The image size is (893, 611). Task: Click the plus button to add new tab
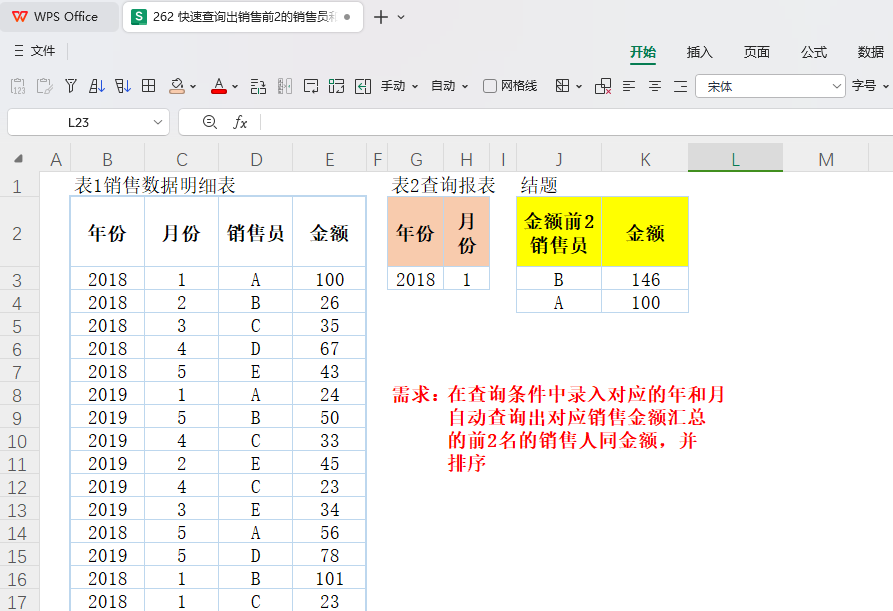[x=380, y=17]
